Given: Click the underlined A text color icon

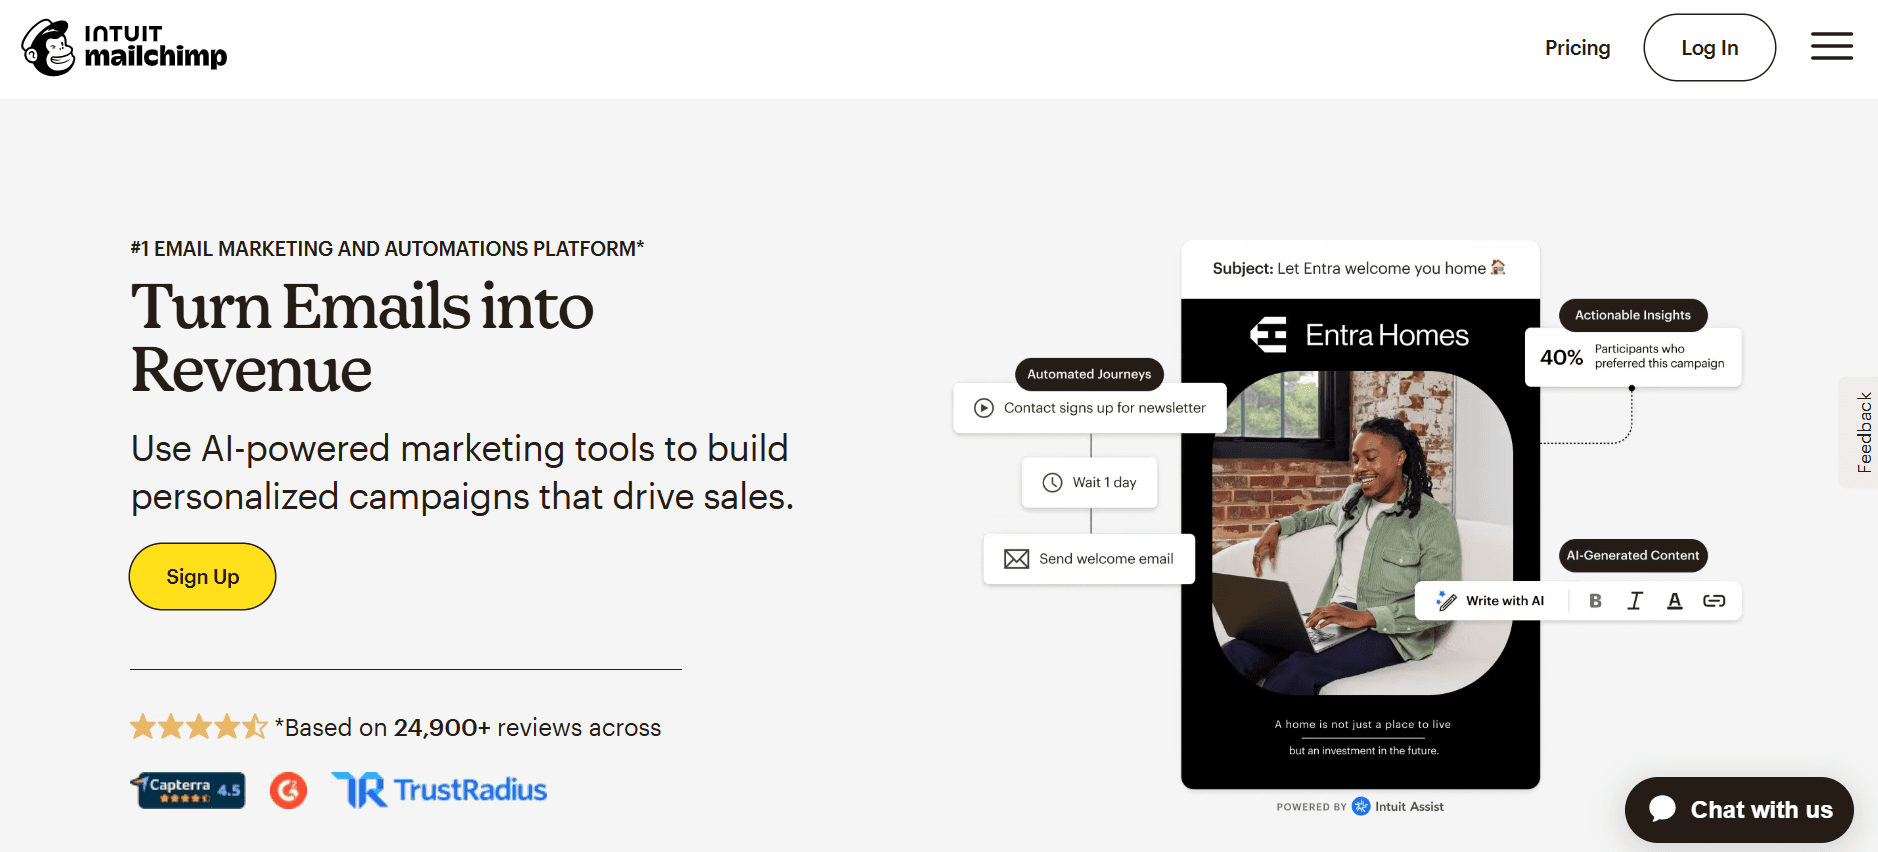Looking at the screenshot, I should coord(1674,600).
